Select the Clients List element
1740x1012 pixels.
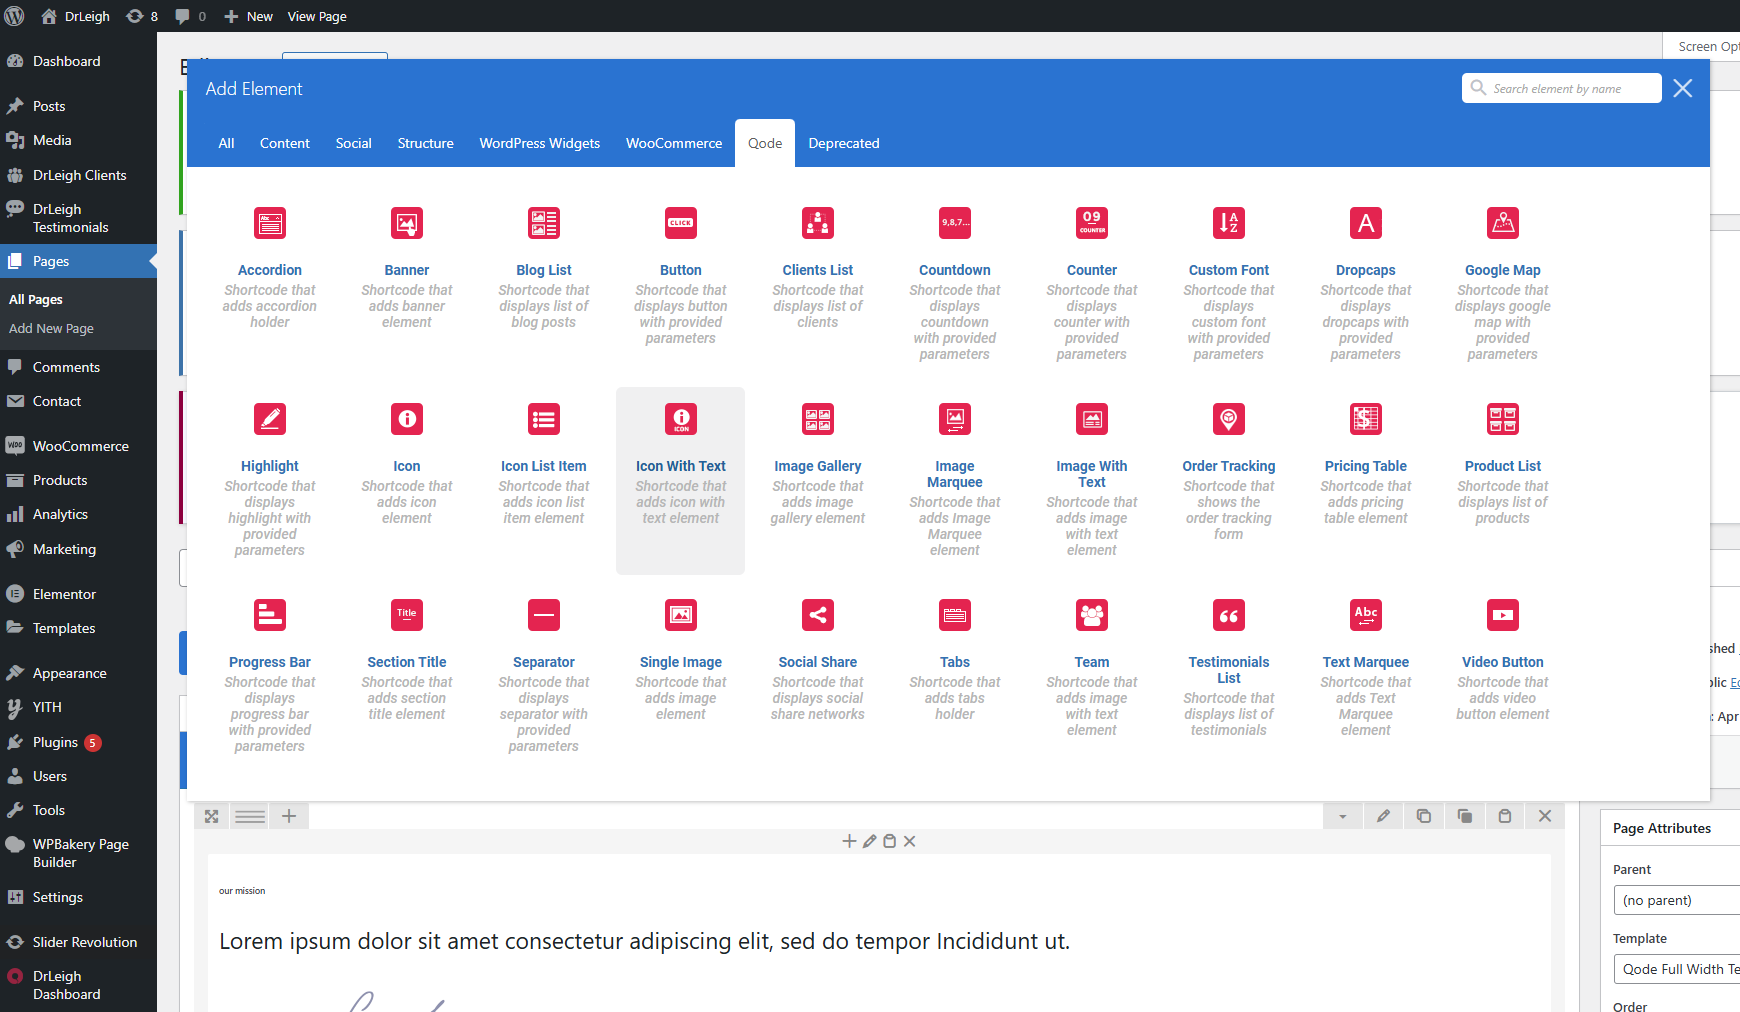pyautogui.click(x=818, y=270)
